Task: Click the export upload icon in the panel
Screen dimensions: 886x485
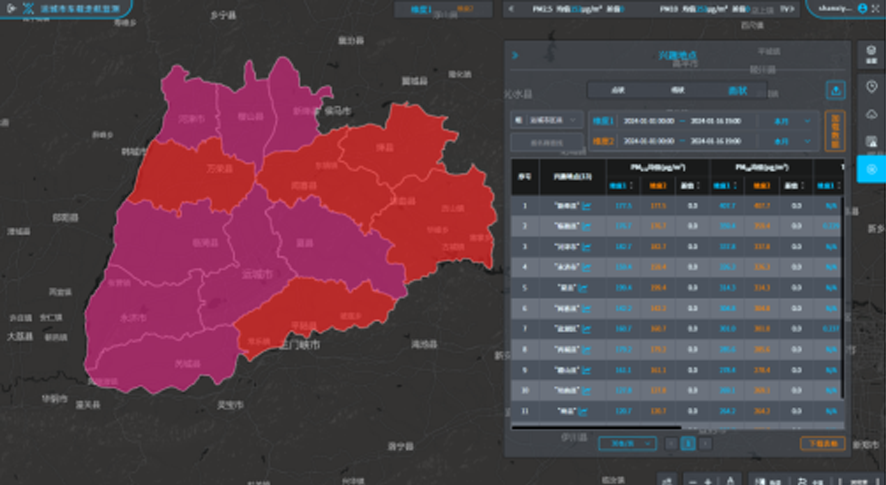Action: [x=835, y=90]
